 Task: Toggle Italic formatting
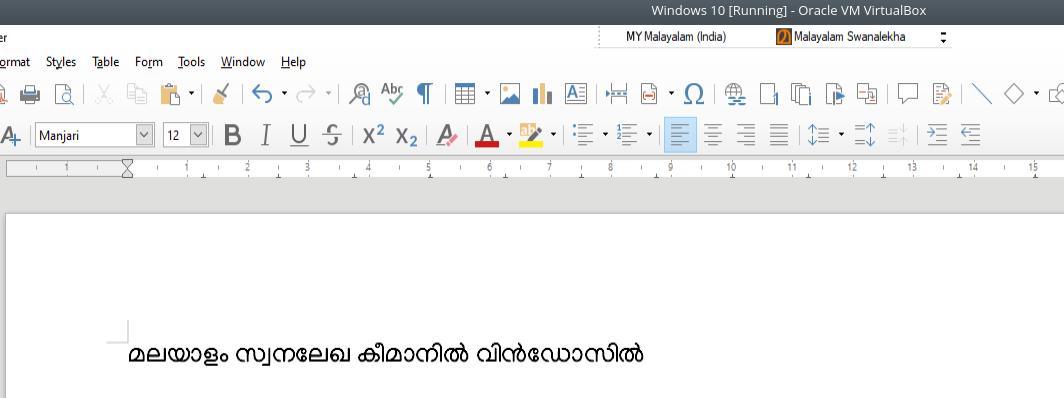pos(265,136)
